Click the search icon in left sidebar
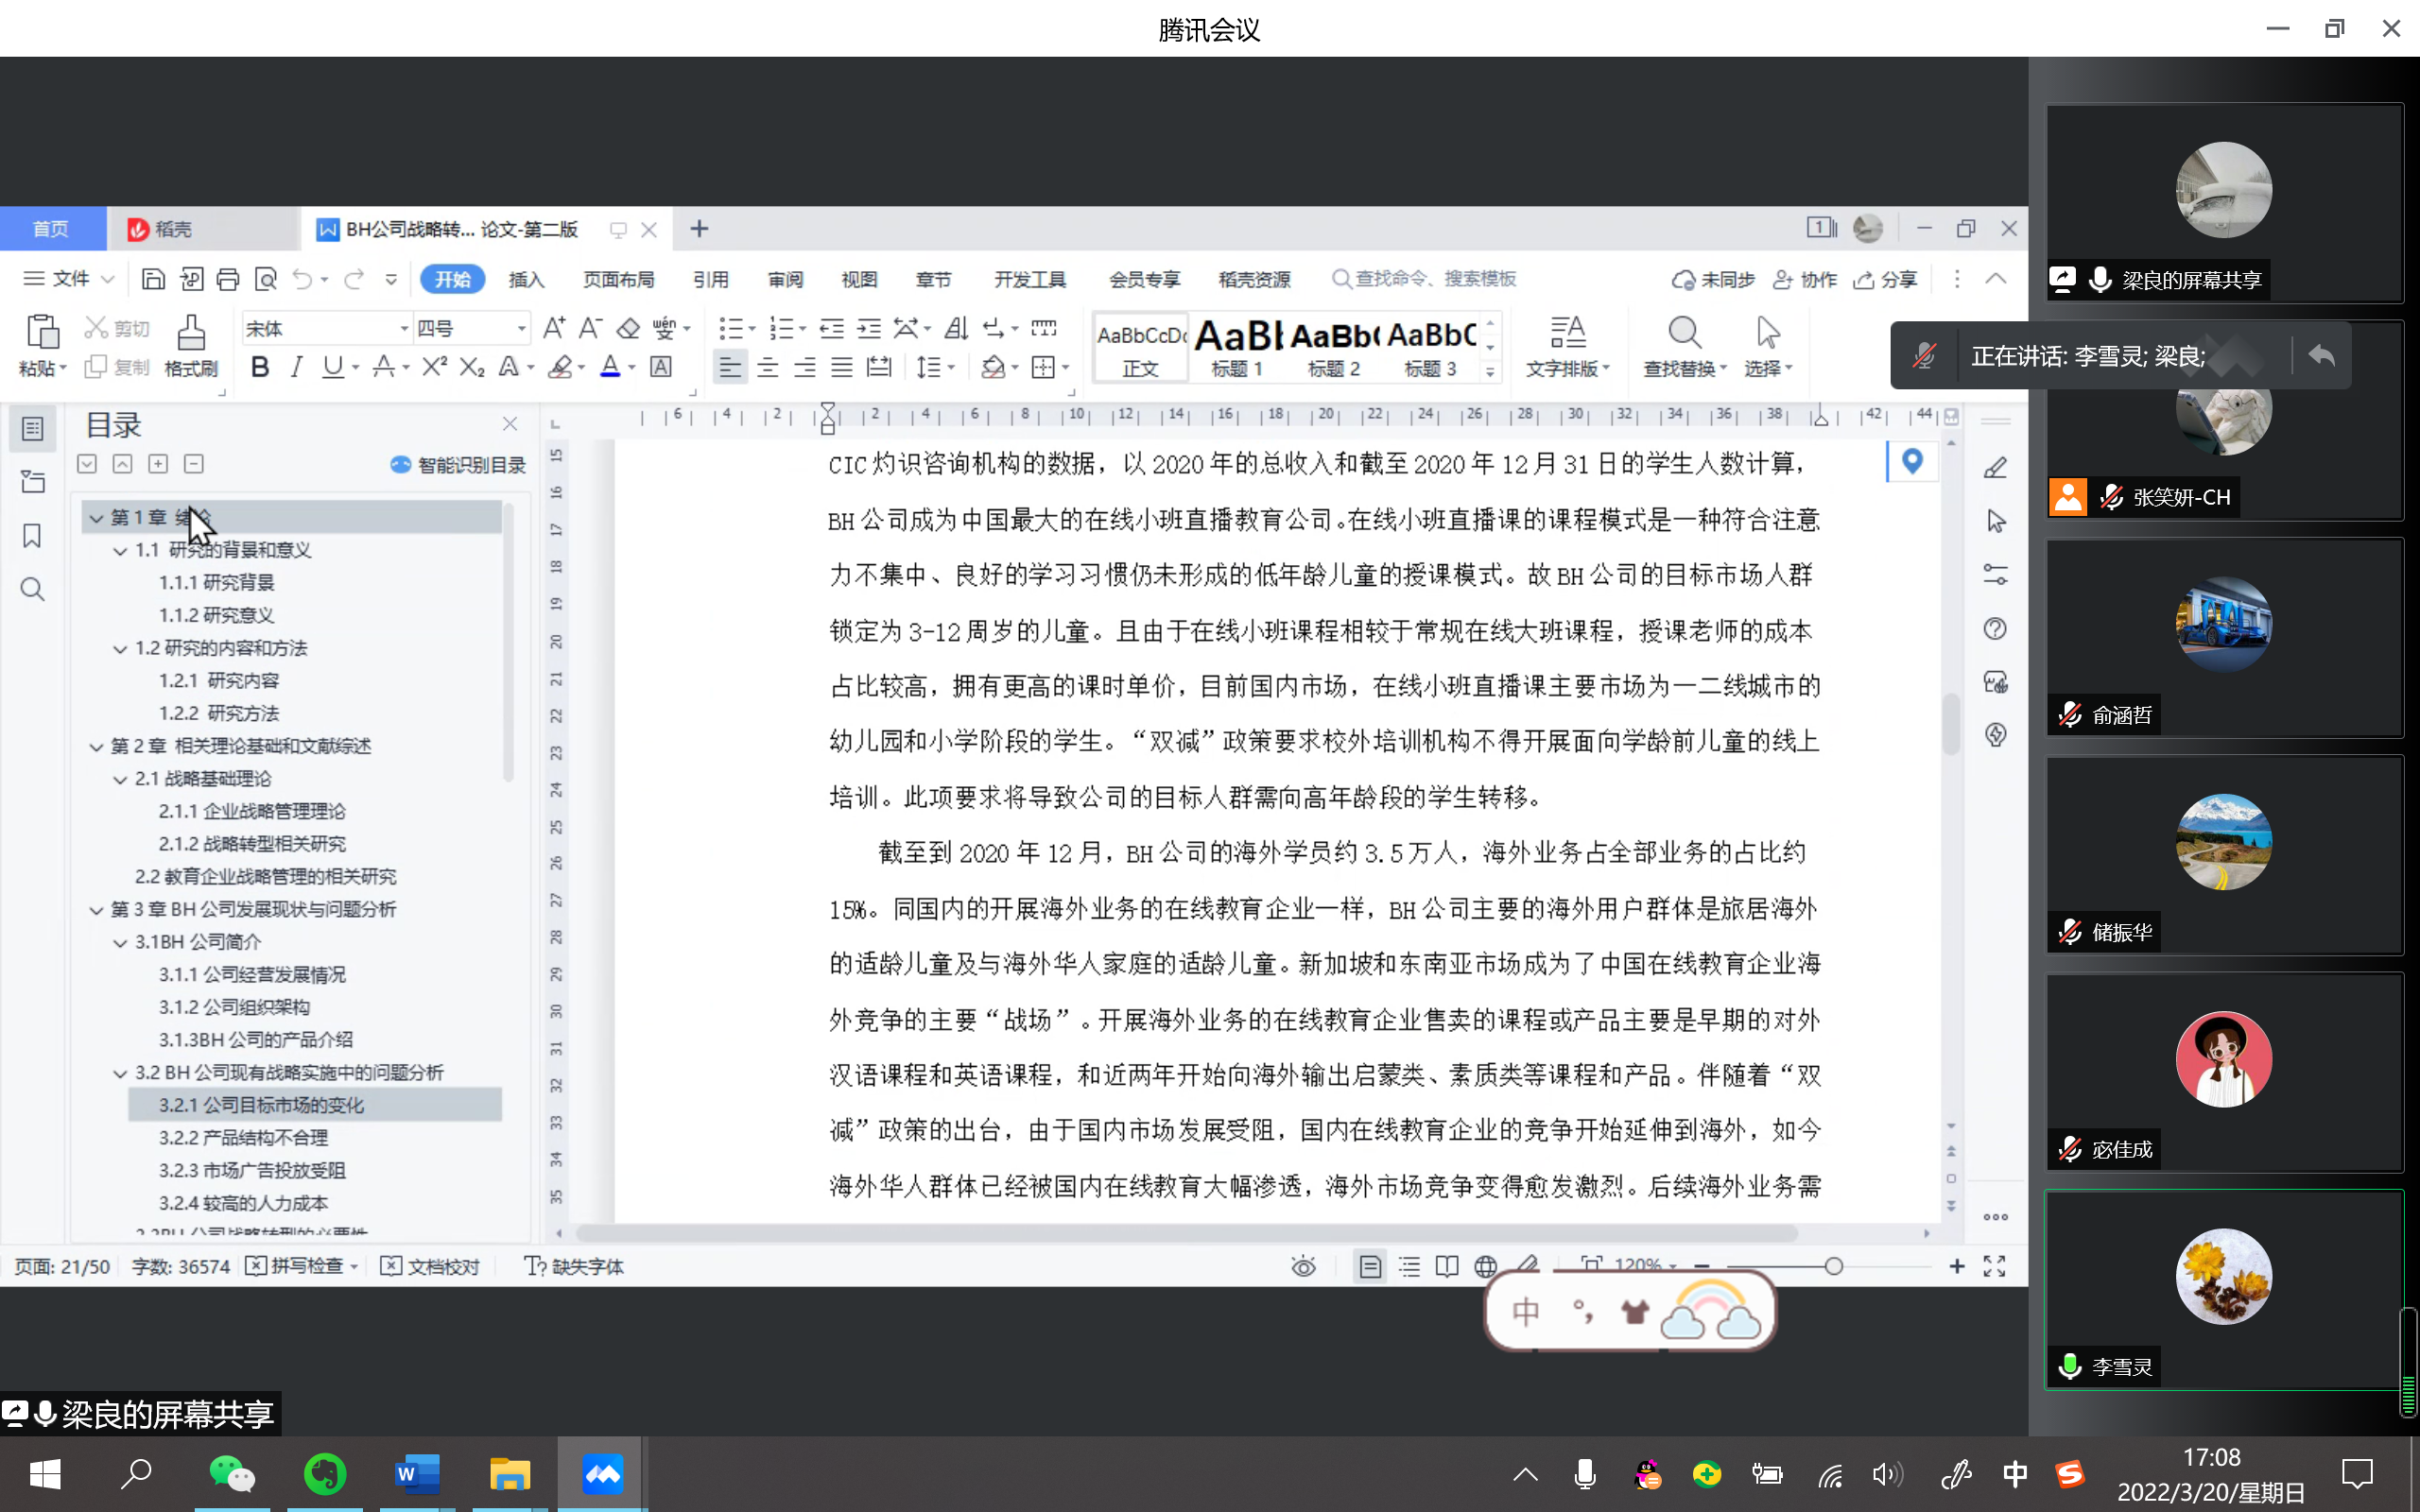Image resolution: width=2420 pixels, height=1512 pixels. pos(32,589)
